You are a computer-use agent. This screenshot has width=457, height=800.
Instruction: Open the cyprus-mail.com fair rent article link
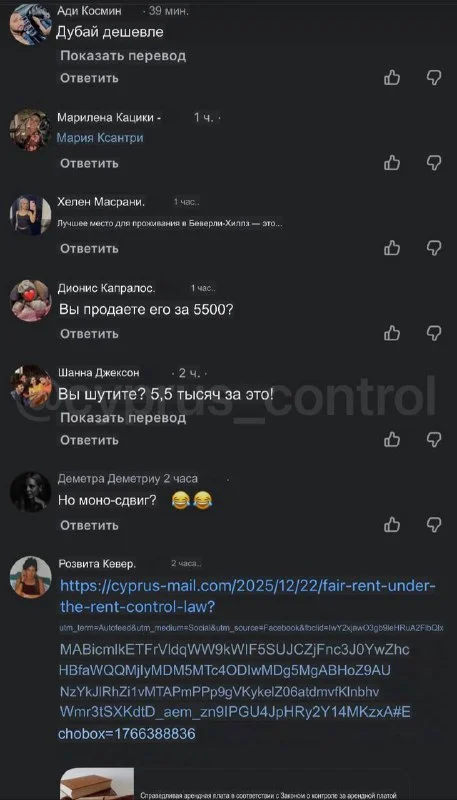(x=248, y=596)
